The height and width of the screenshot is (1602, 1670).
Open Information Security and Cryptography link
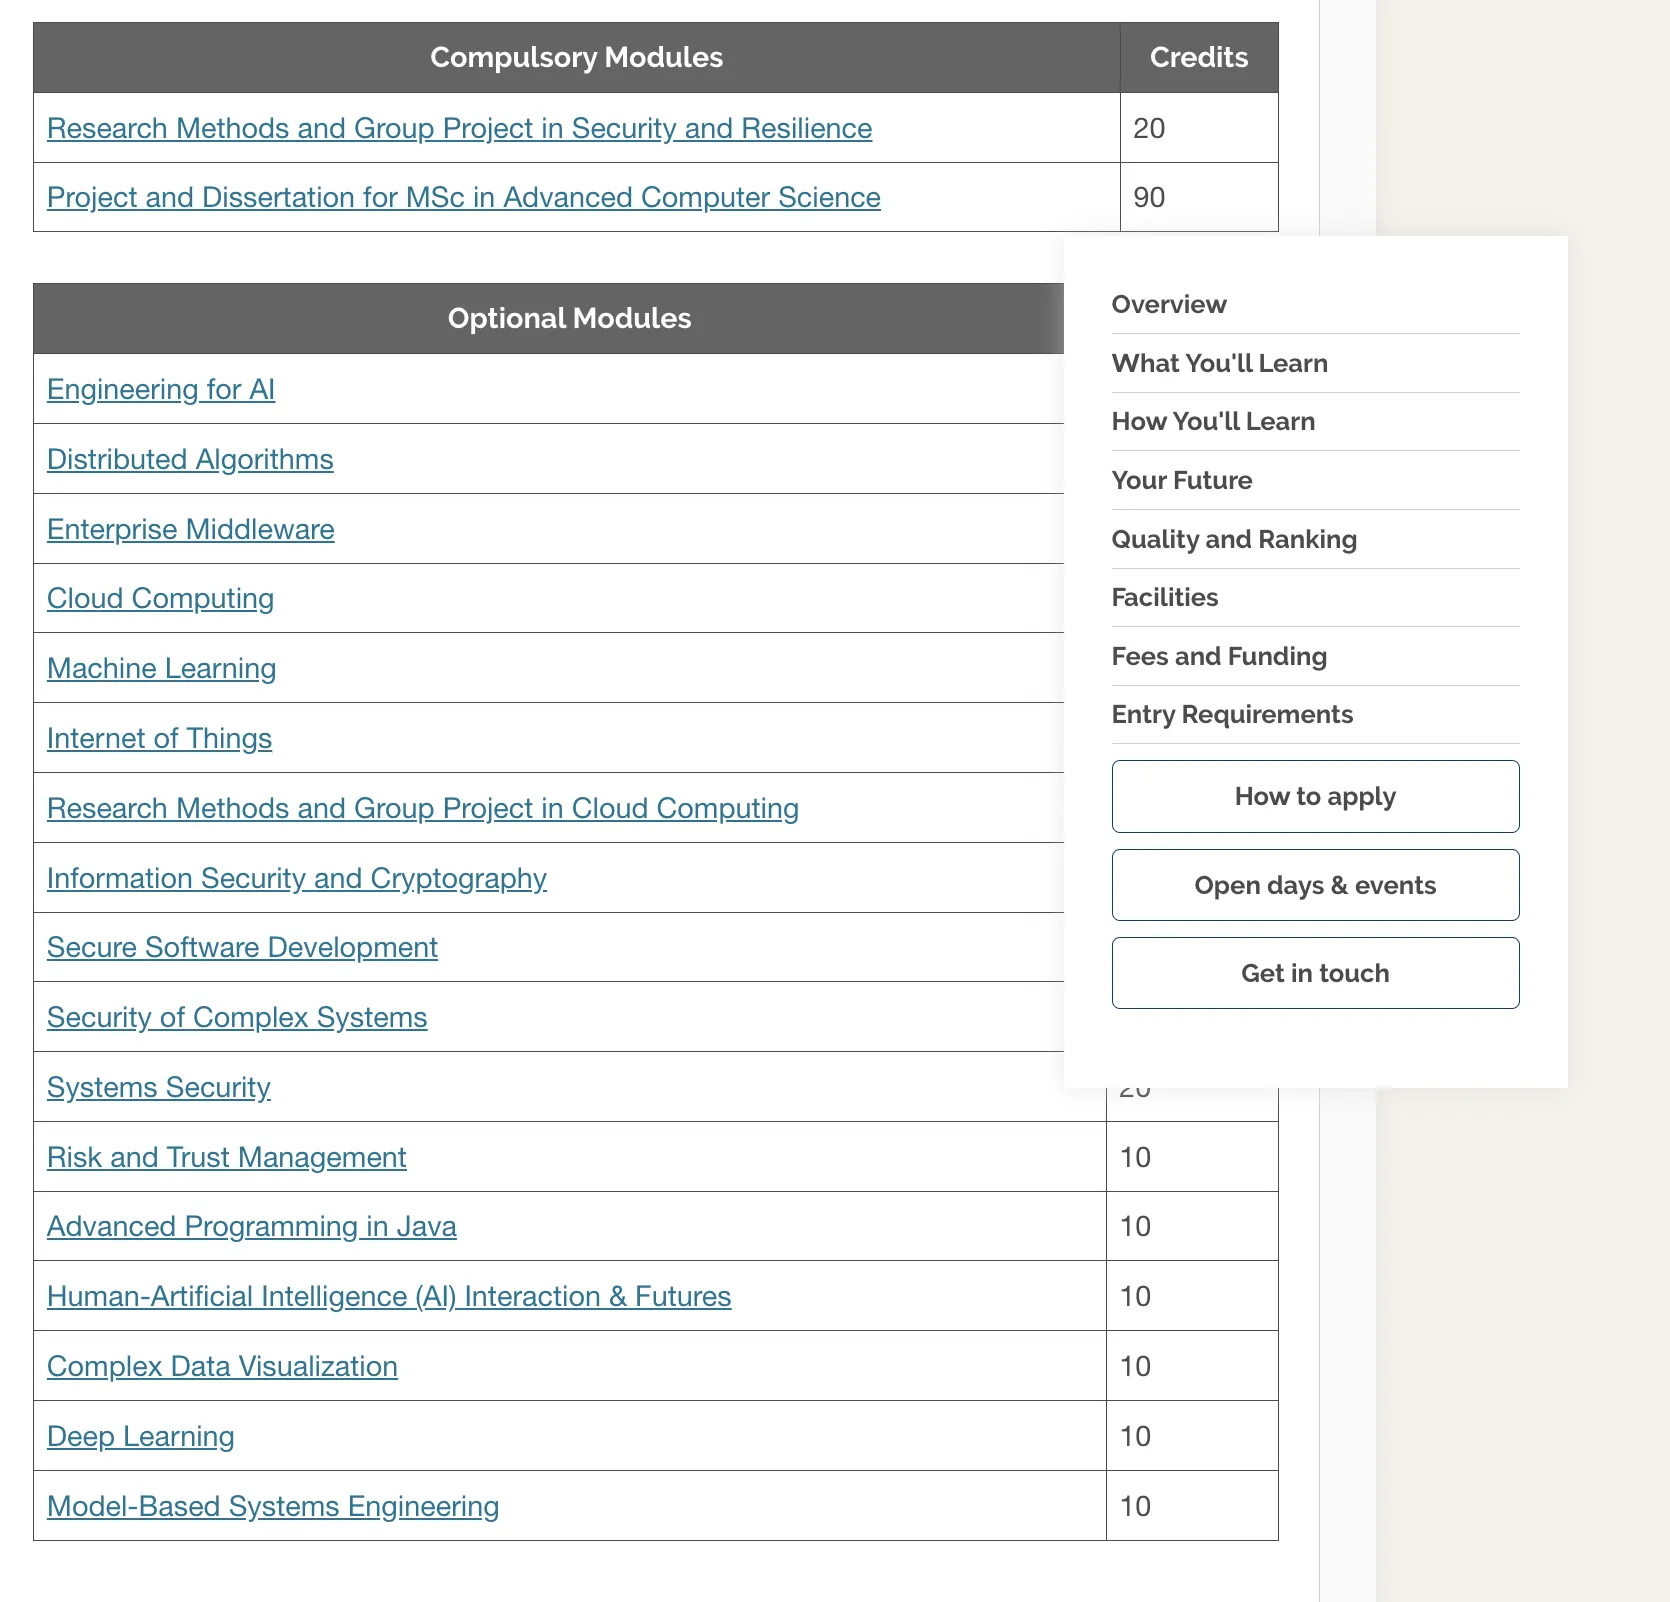coord(296,879)
